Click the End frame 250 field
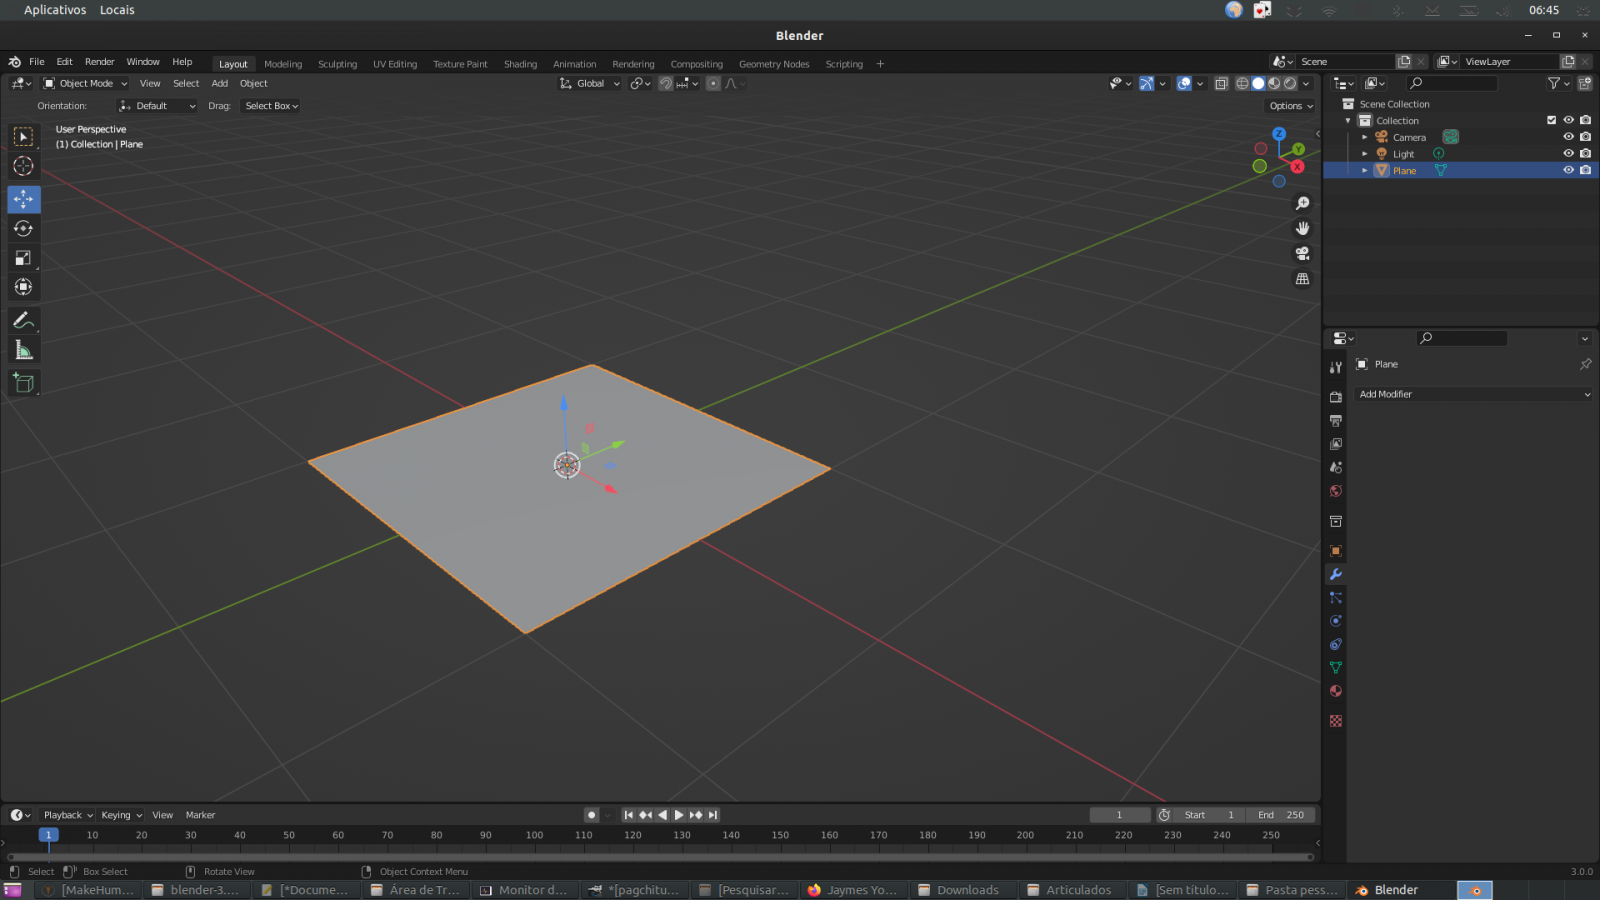 click(1281, 815)
